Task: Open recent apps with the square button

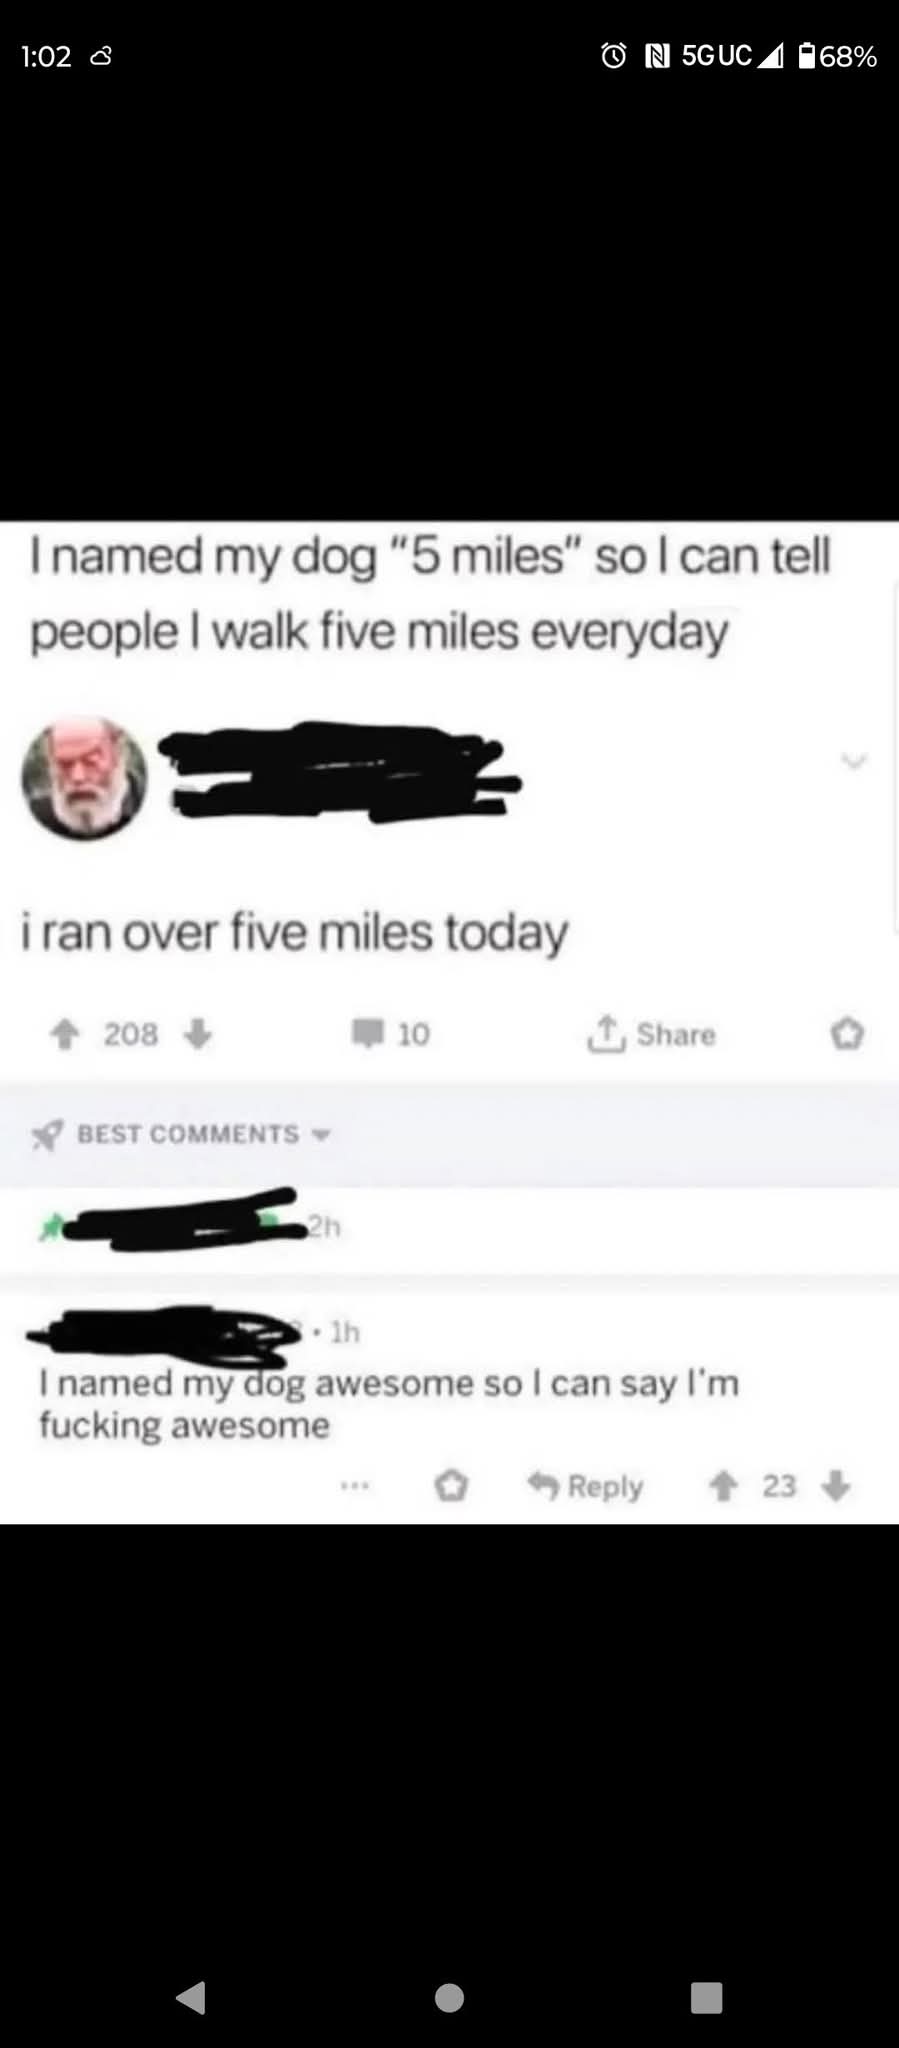Action: [706, 1997]
